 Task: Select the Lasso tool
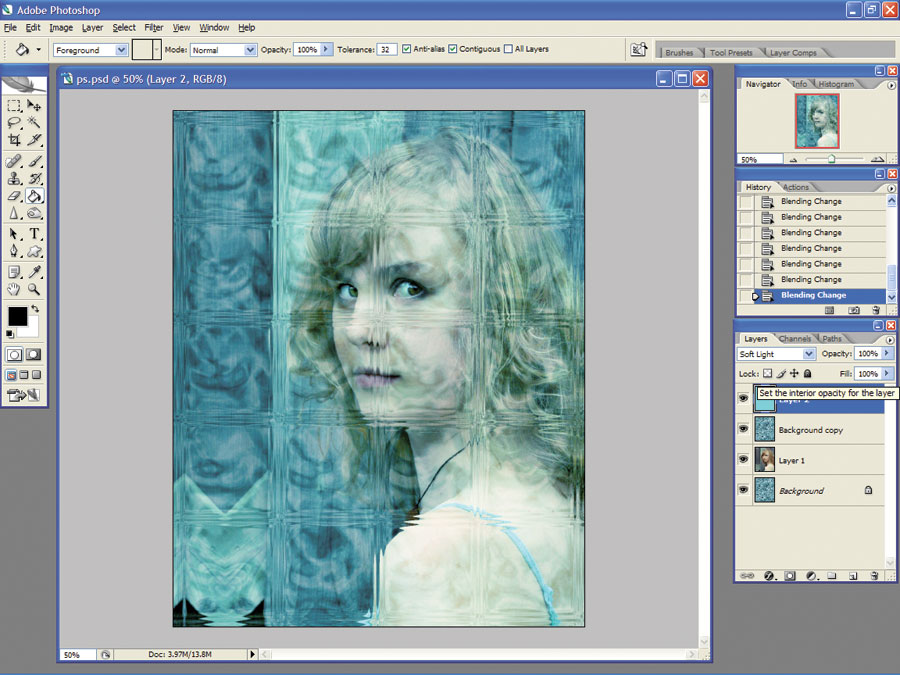(14, 122)
